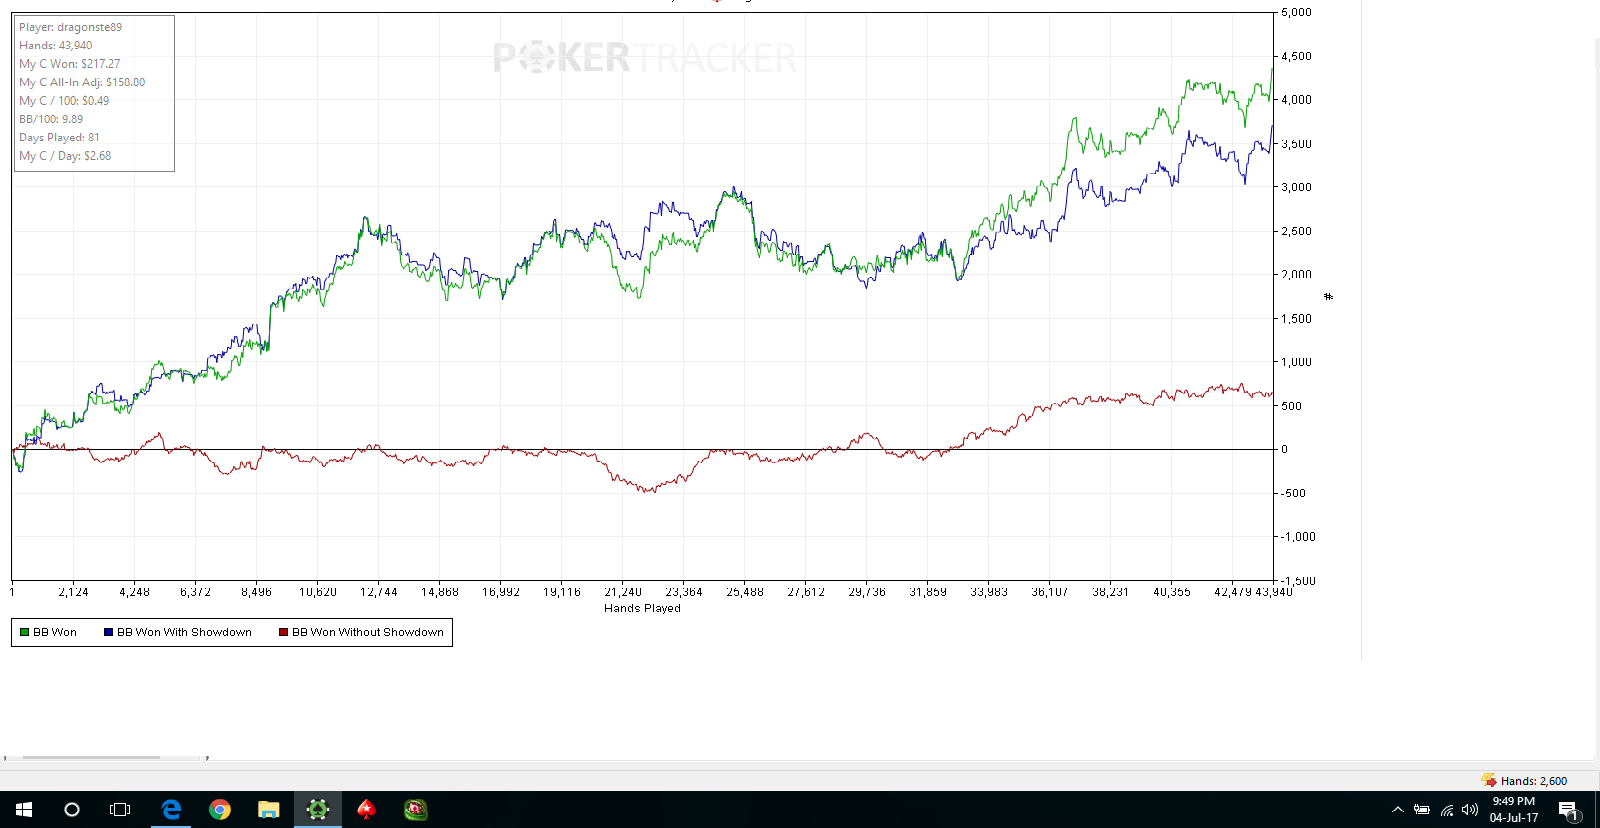Click the 'BB Won With Showdown' legend label

184,632
